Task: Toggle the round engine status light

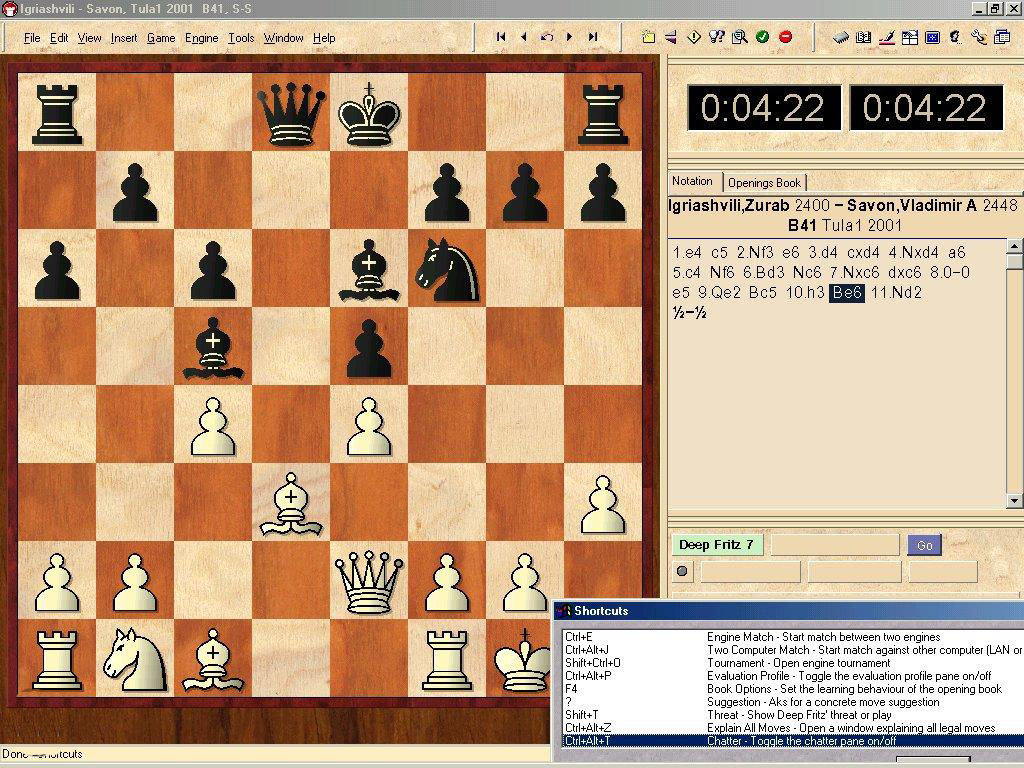Action: tap(683, 572)
